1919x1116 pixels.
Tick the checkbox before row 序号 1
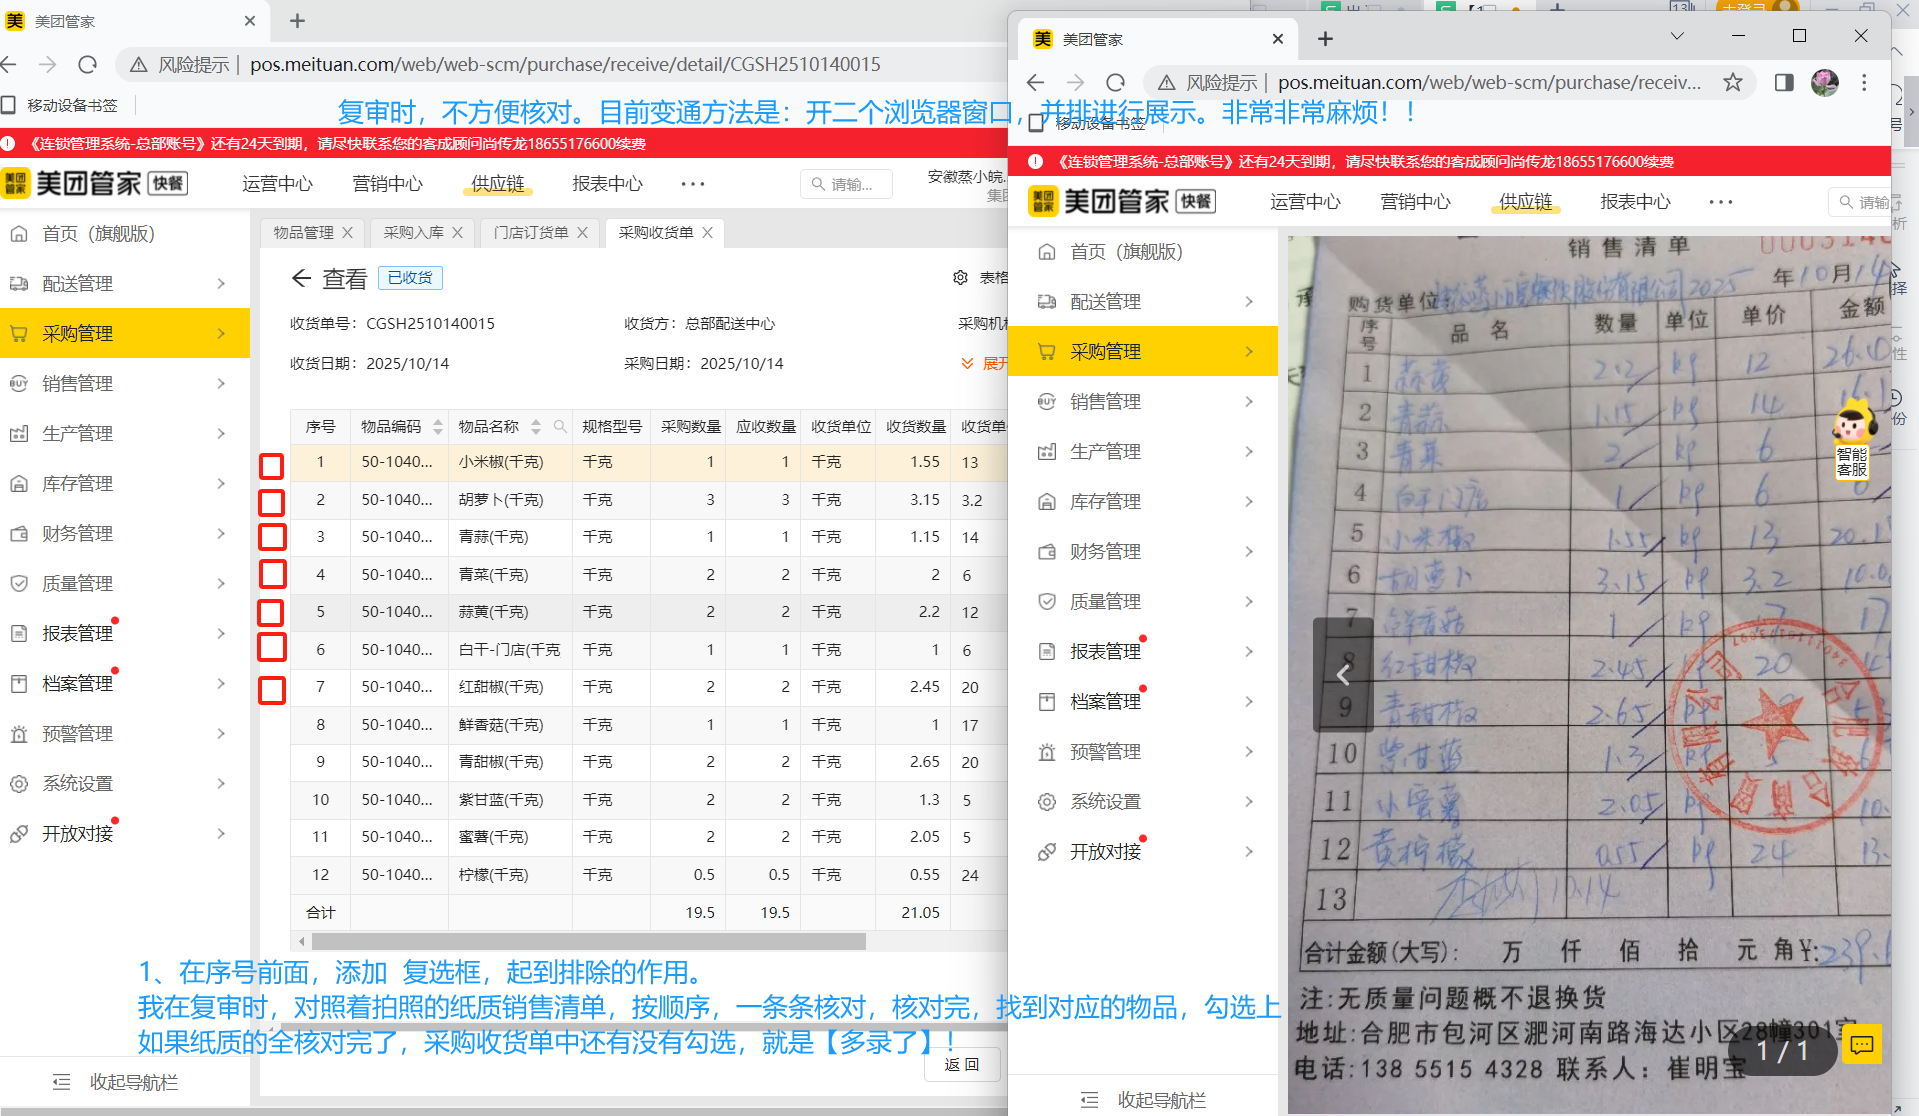[x=271, y=465]
